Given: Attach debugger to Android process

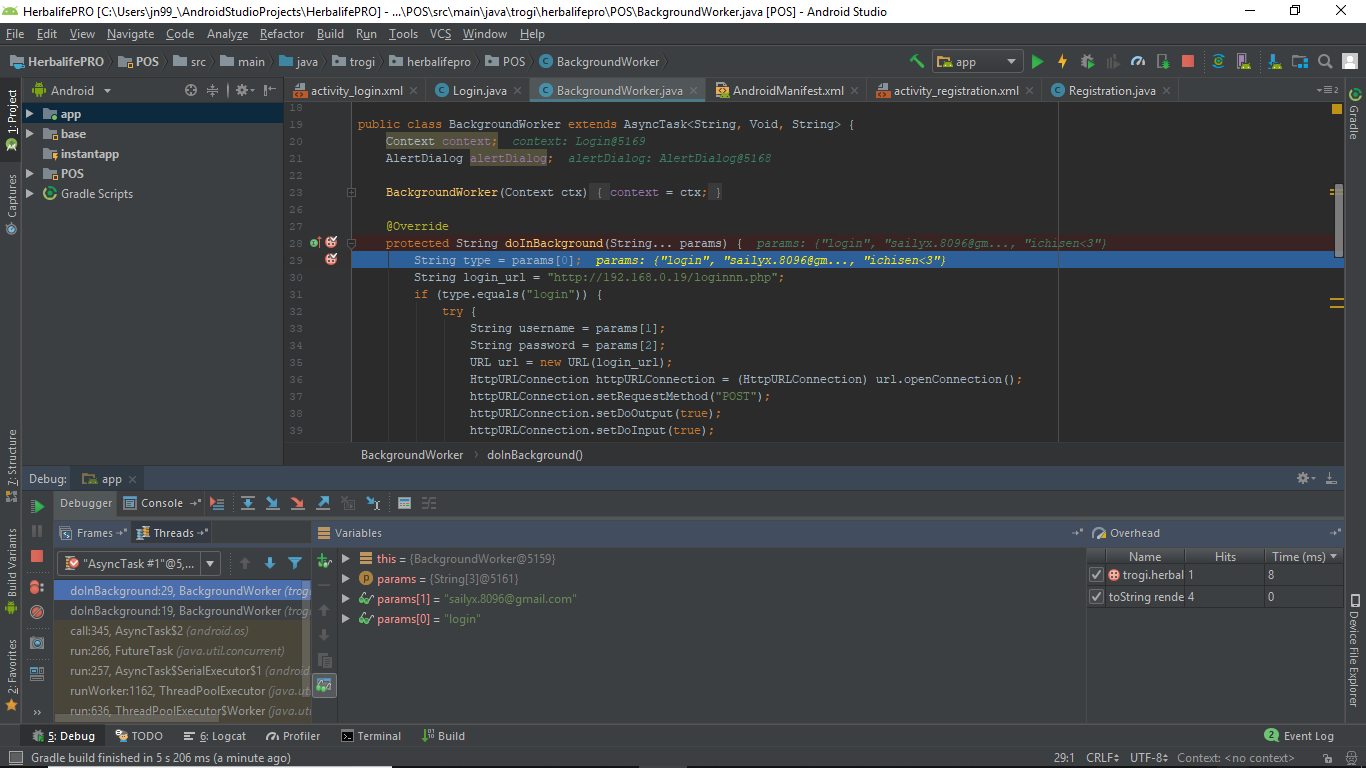Looking at the screenshot, I should (x=1163, y=61).
